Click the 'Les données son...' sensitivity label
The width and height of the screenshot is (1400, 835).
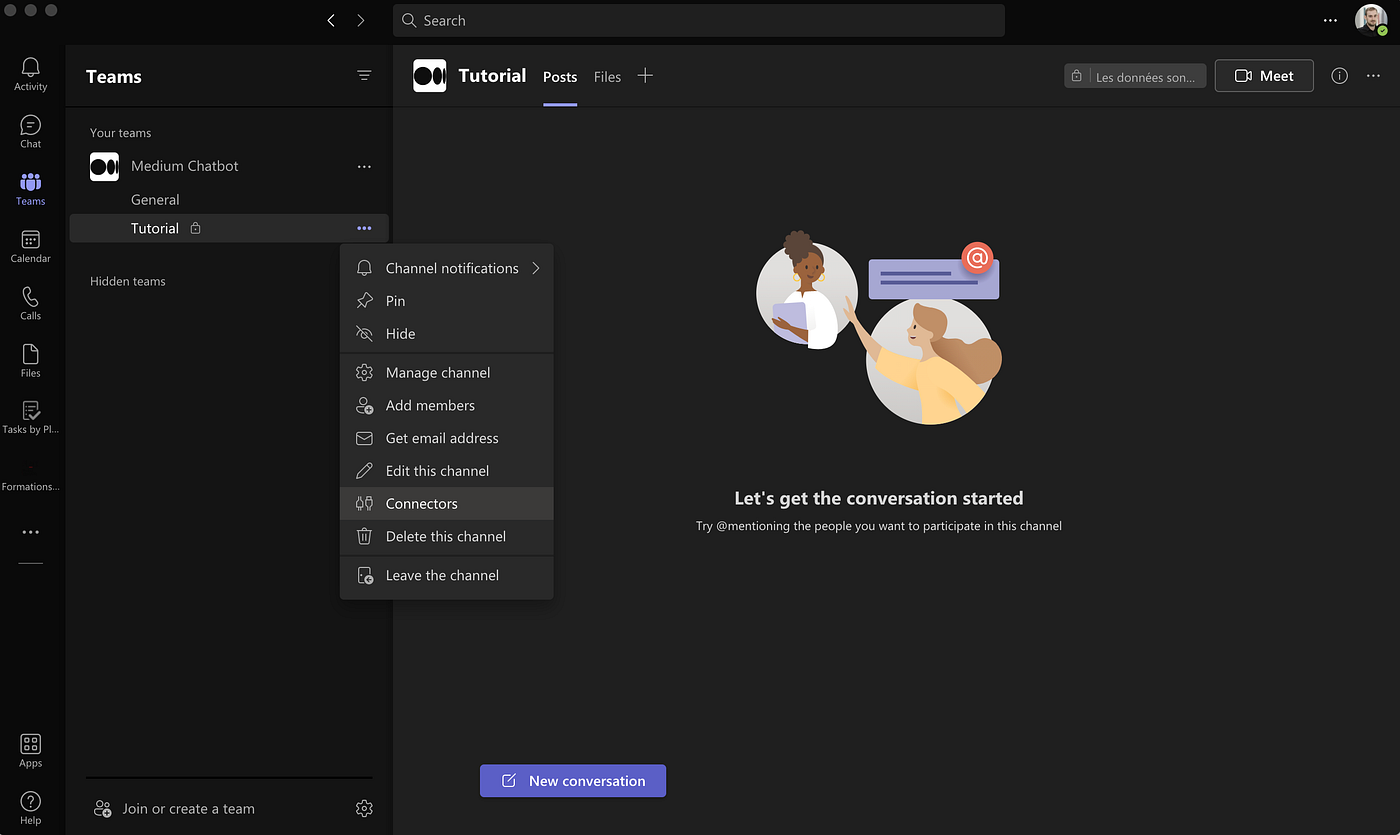[x=1135, y=76]
